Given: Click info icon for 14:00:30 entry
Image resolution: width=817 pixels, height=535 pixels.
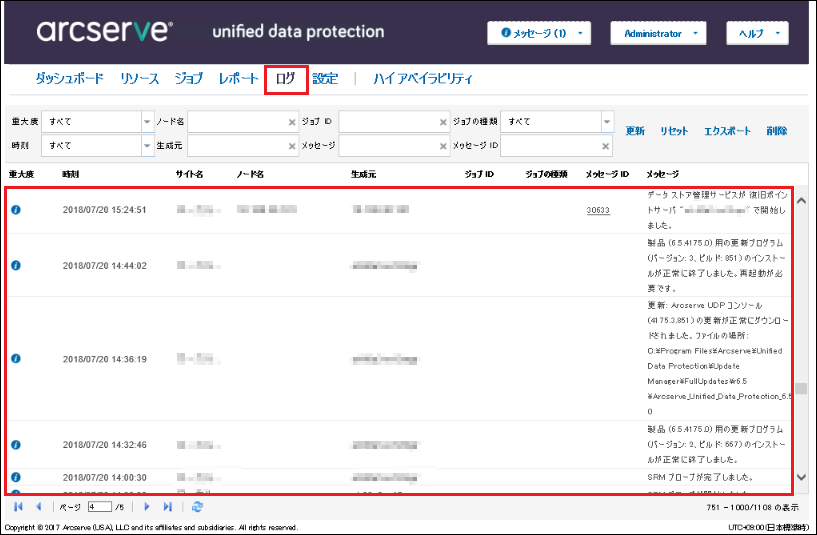Looking at the screenshot, I should click(16, 477).
